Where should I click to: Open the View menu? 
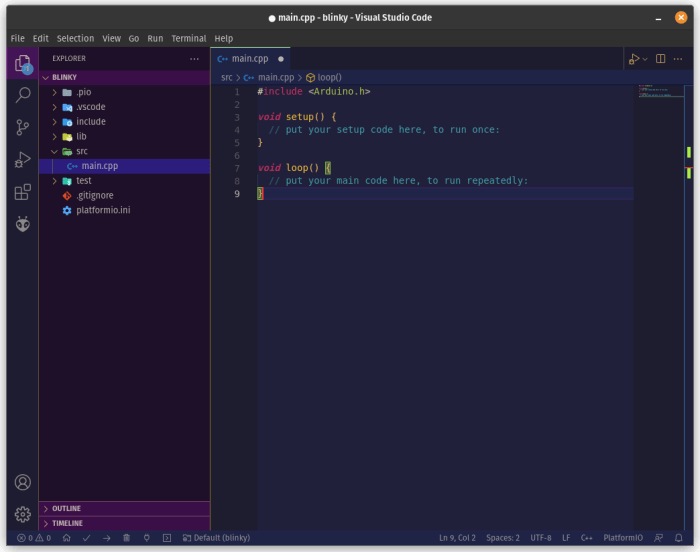tap(112, 38)
